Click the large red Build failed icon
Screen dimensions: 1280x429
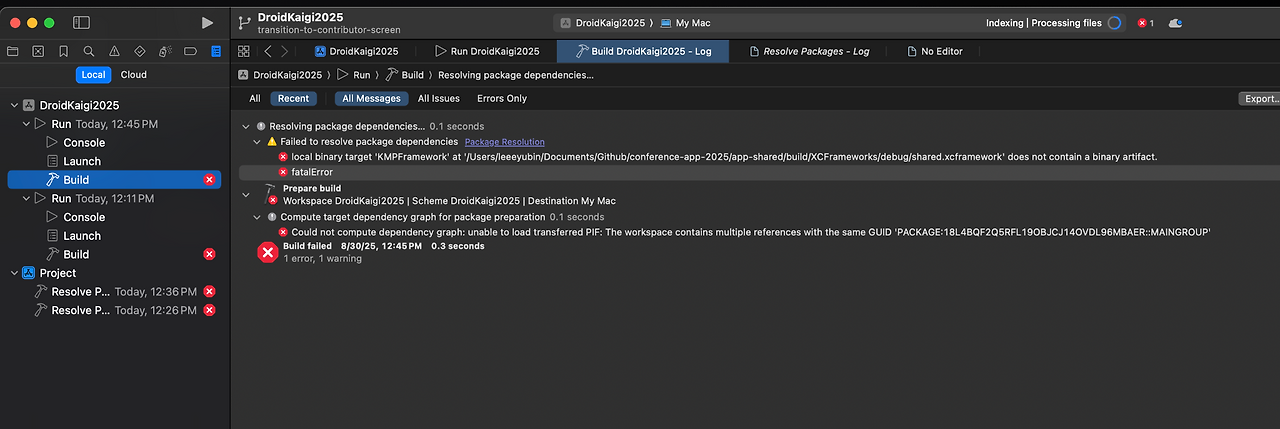click(267, 252)
